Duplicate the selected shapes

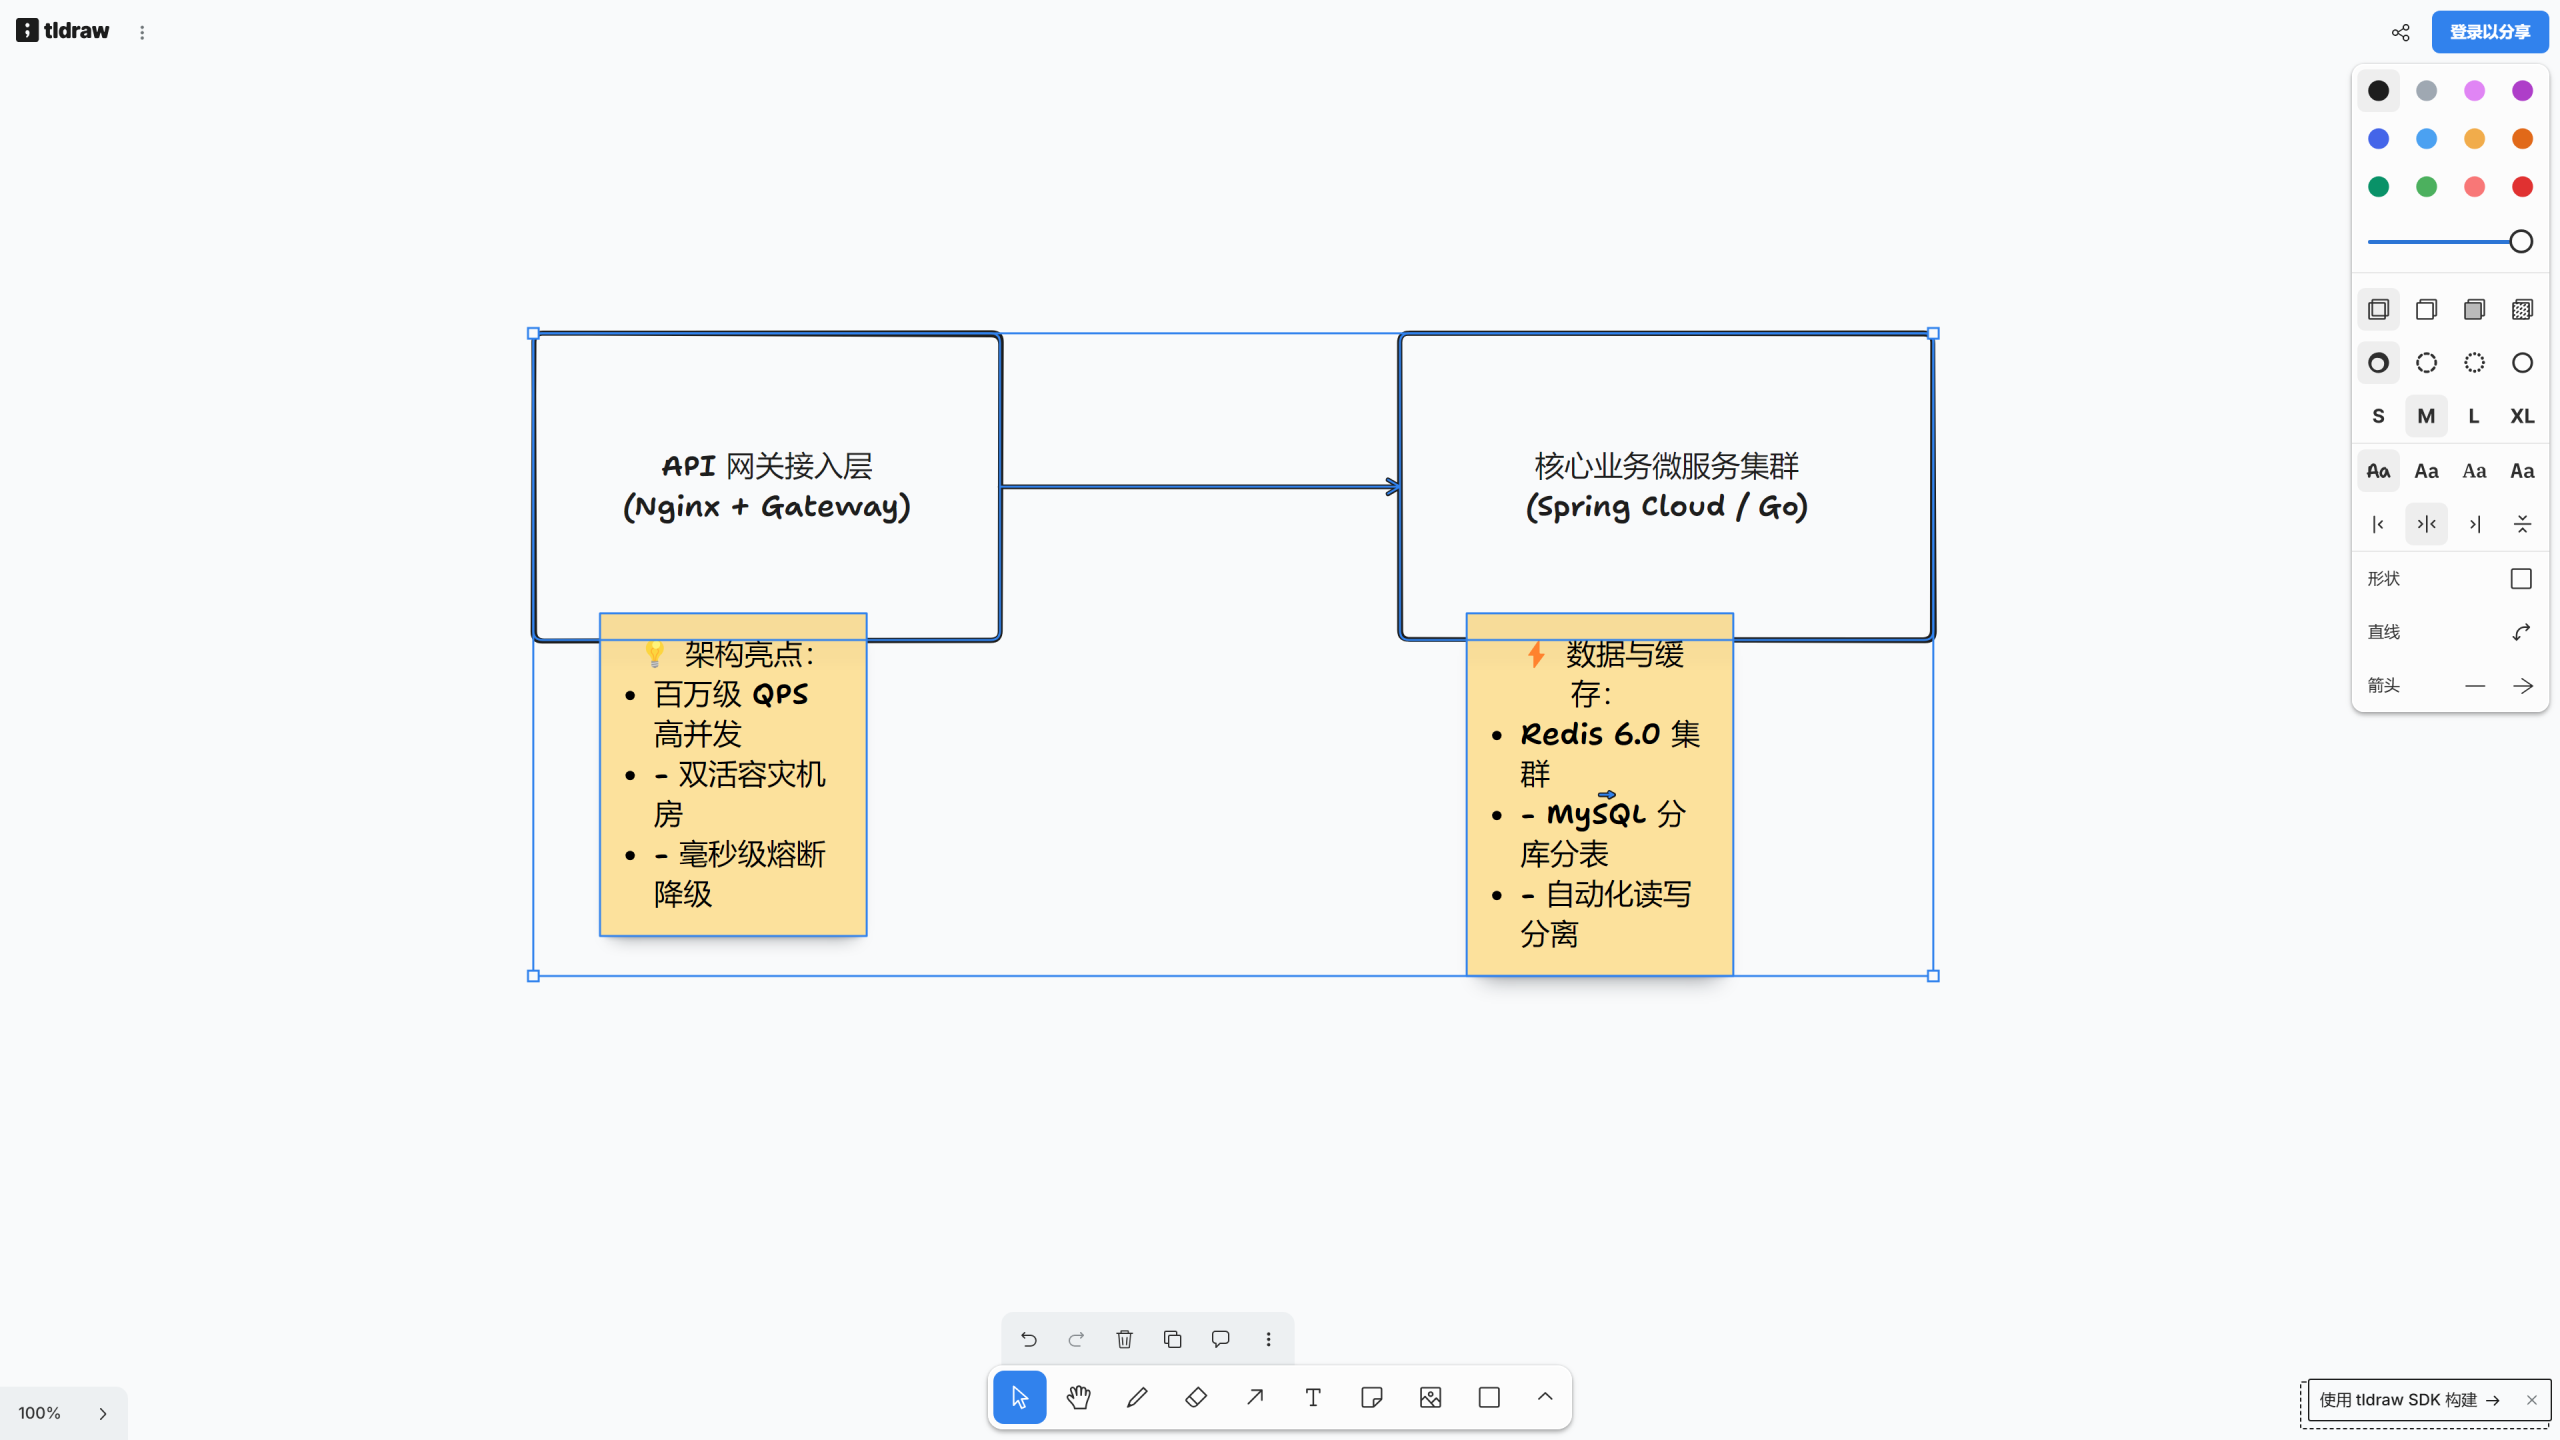tap(1172, 1339)
